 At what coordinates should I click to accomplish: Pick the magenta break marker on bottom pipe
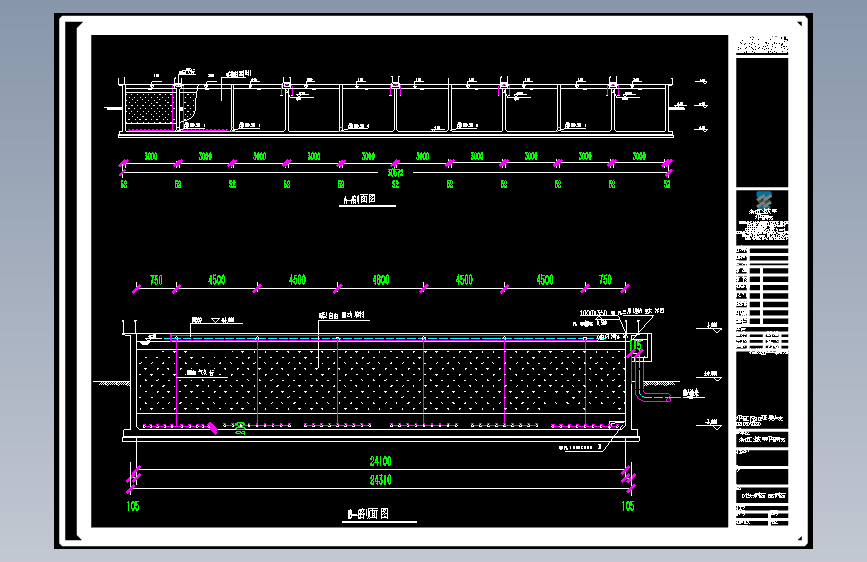212,428
